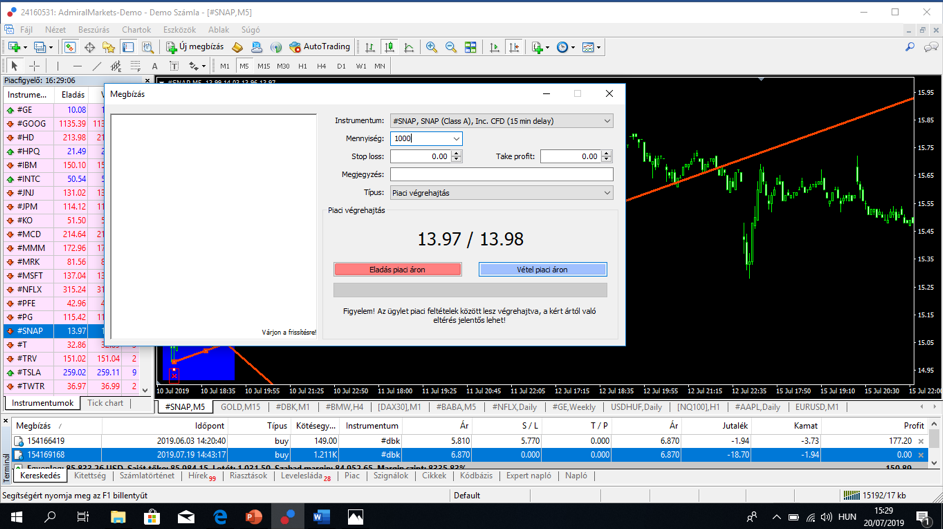Zoom out on the chart
Image resolution: width=943 pixels, height=529 pixels.
coord(450,47)
